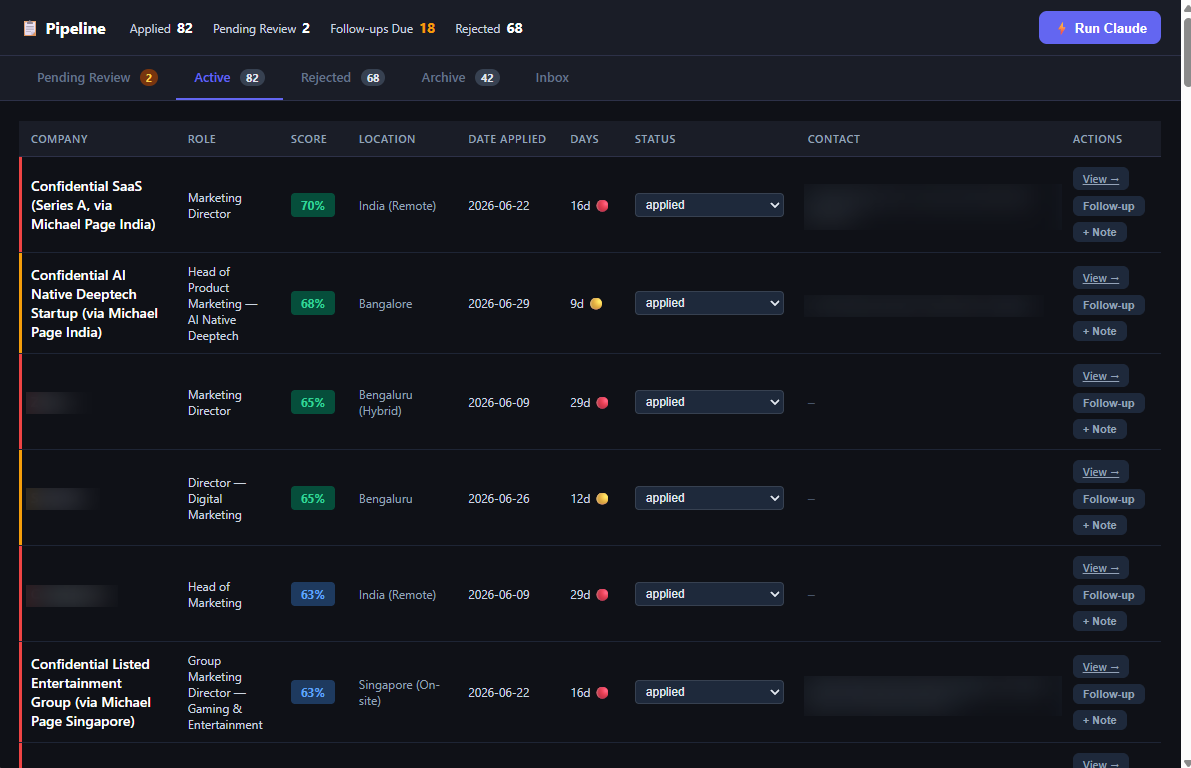The image size is (1191, 768).
Task: Open status dropdown for Bengaluru (Hybrid) row
Action: pos(709,402)
